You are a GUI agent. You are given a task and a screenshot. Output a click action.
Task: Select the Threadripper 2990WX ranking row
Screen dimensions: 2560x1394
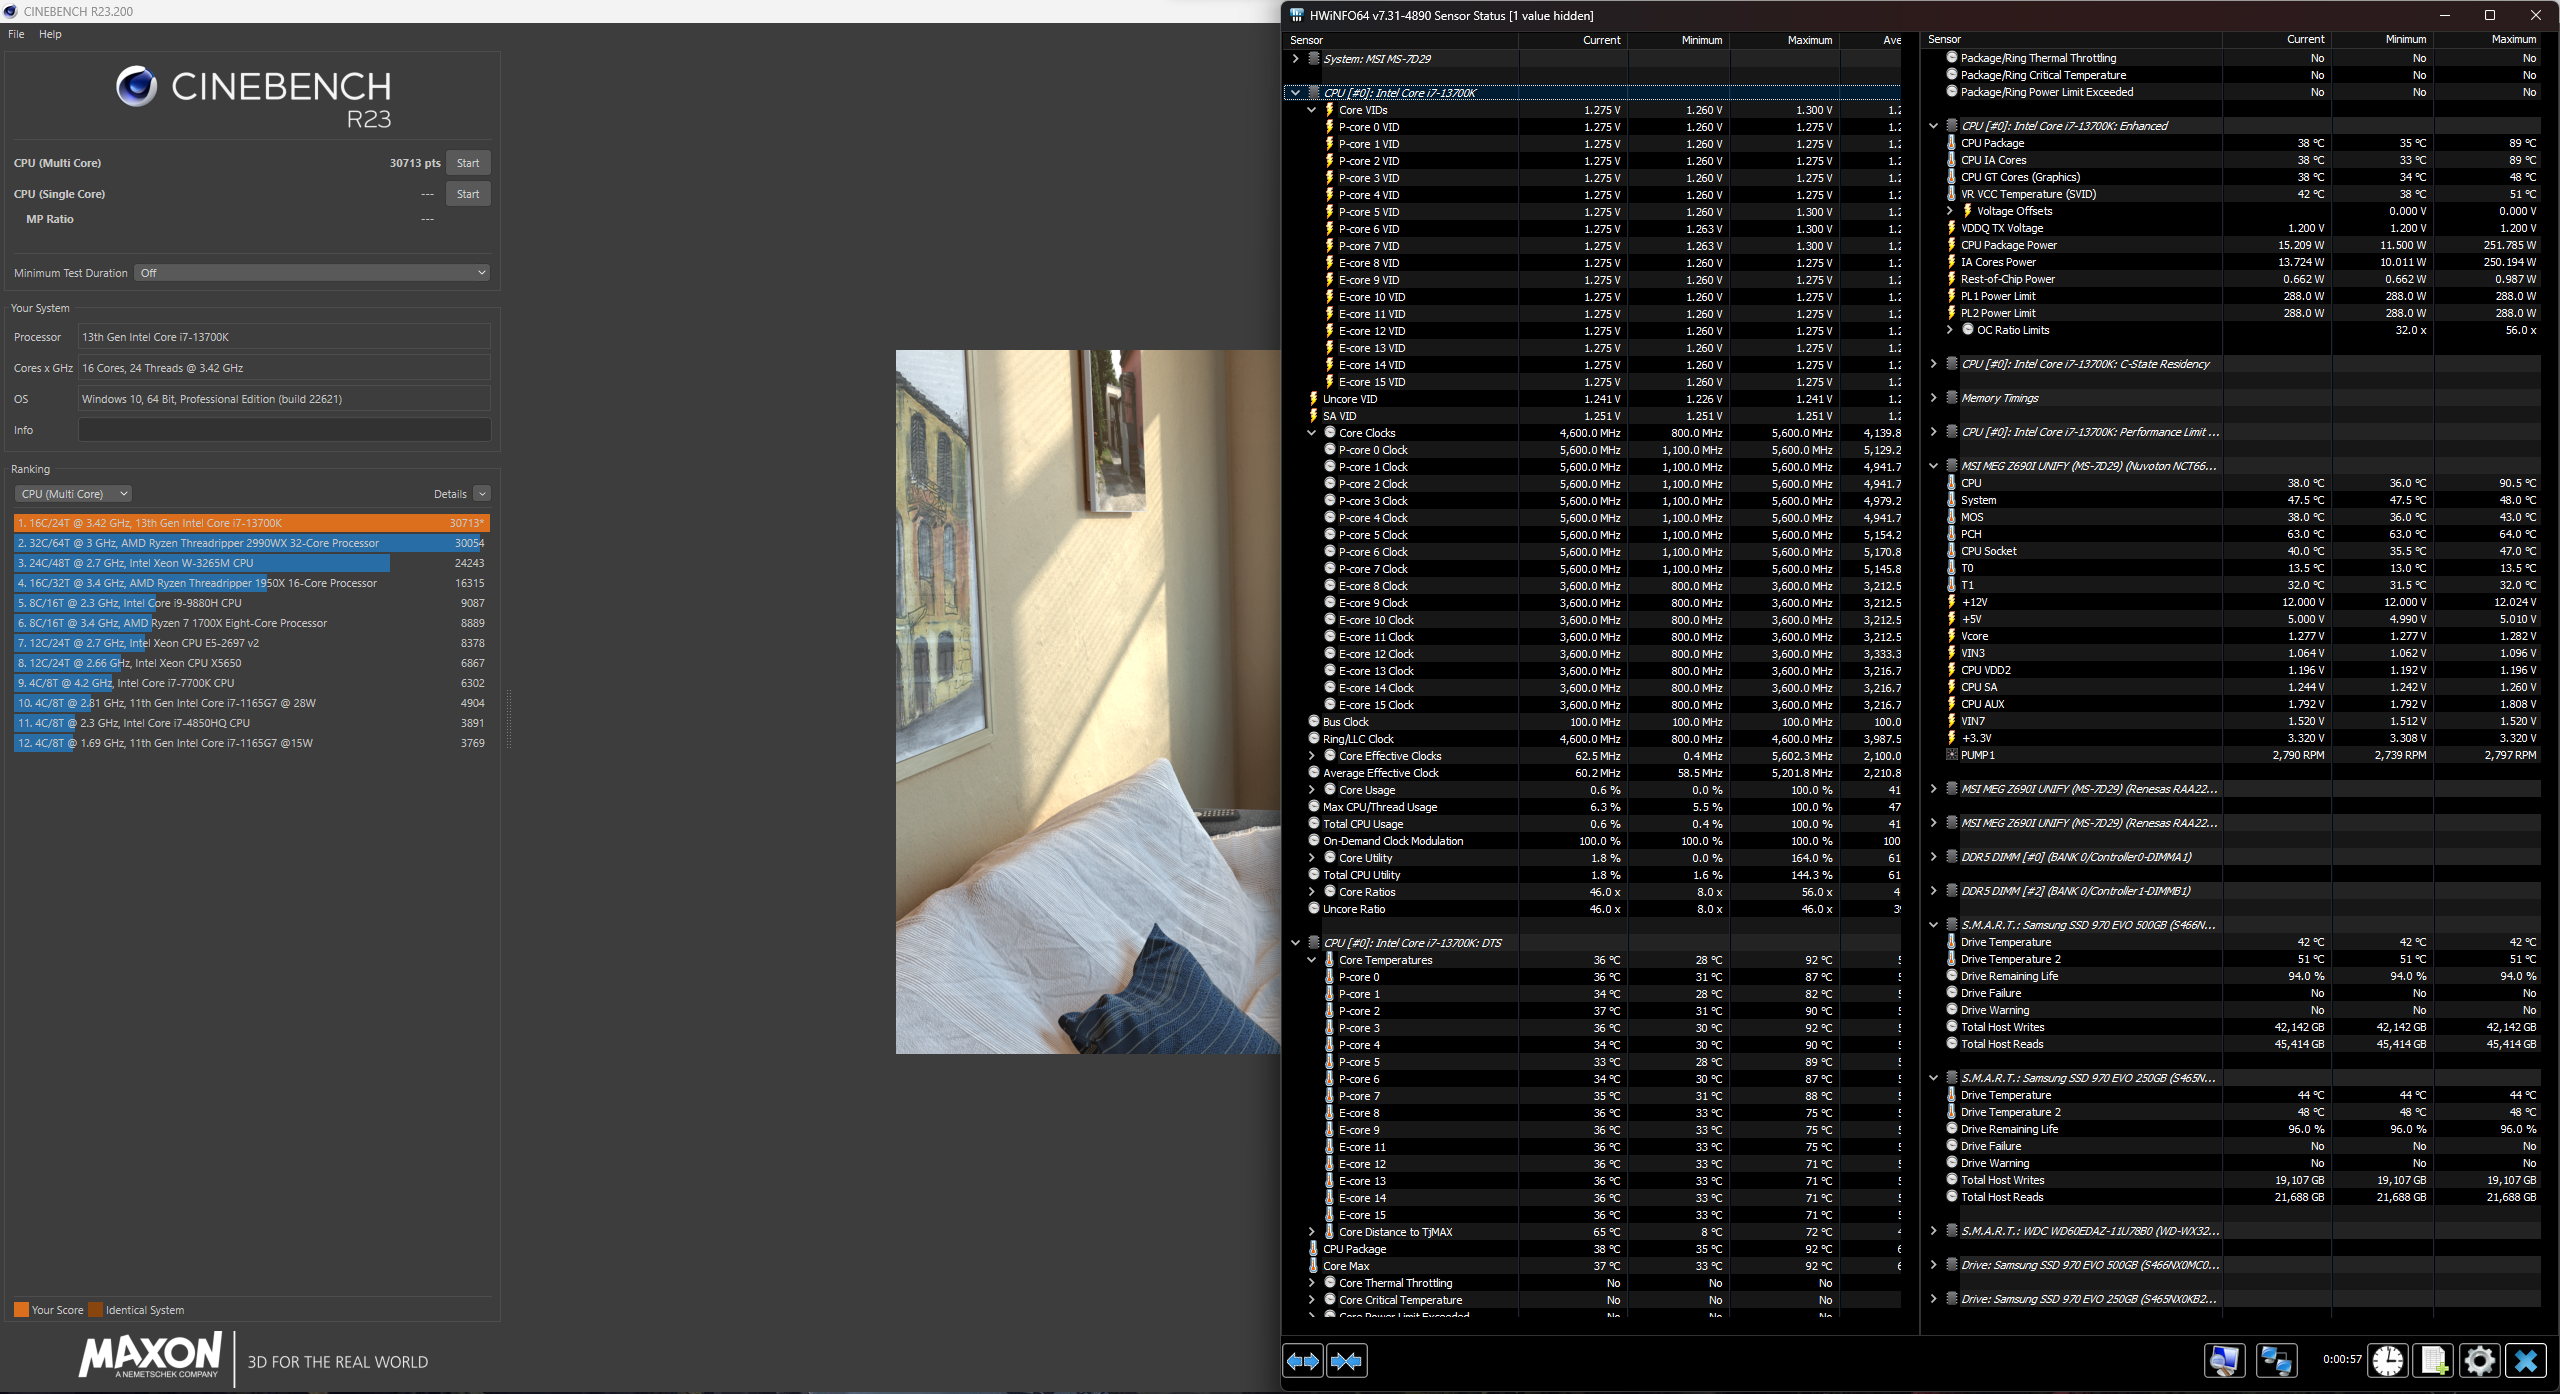click(x=251, y=543)
